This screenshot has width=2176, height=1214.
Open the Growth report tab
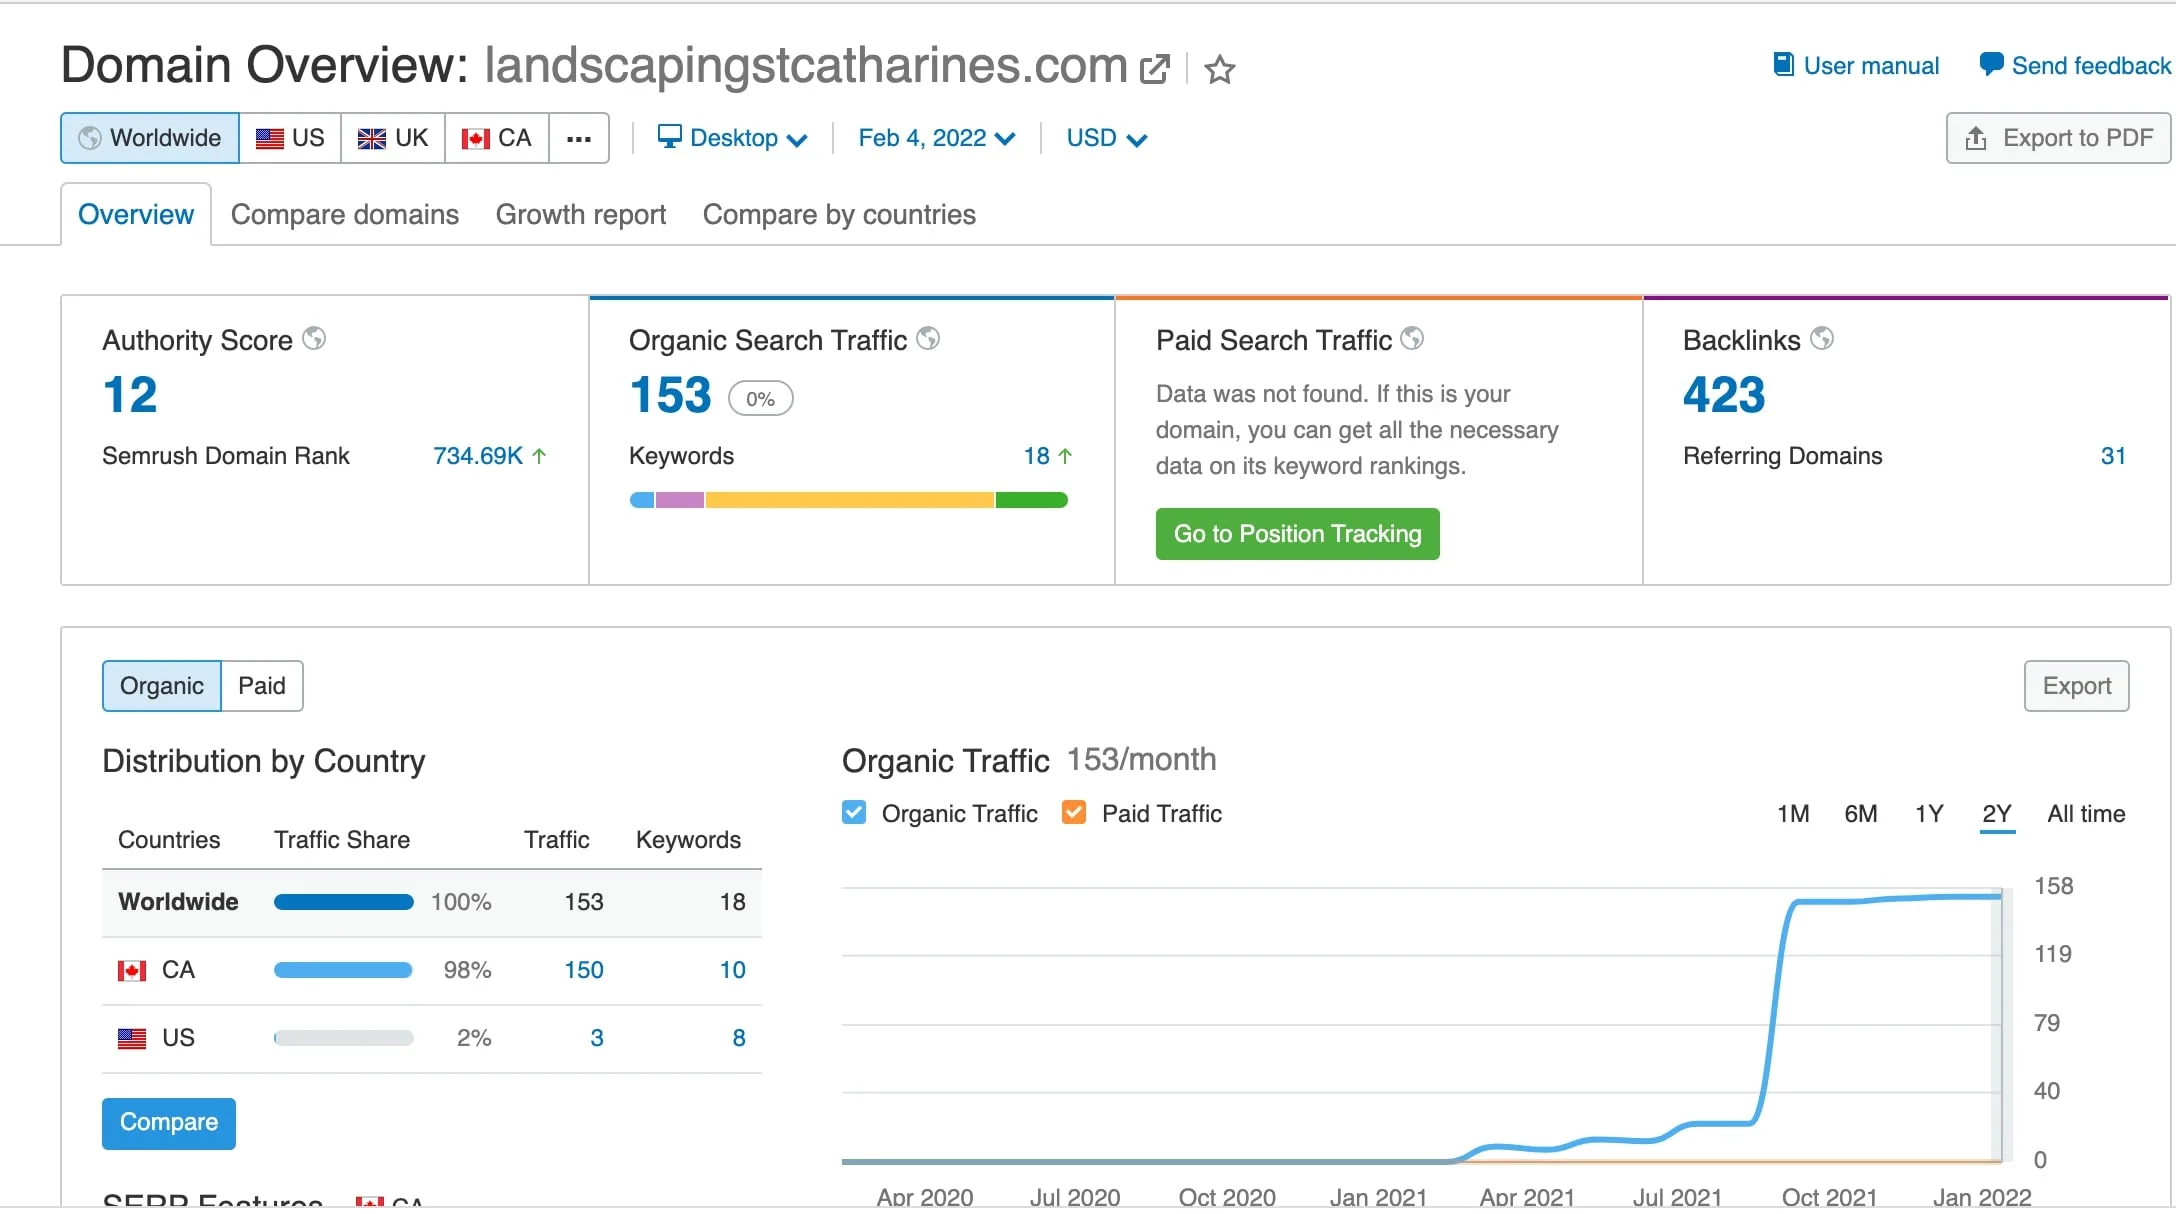581,215
